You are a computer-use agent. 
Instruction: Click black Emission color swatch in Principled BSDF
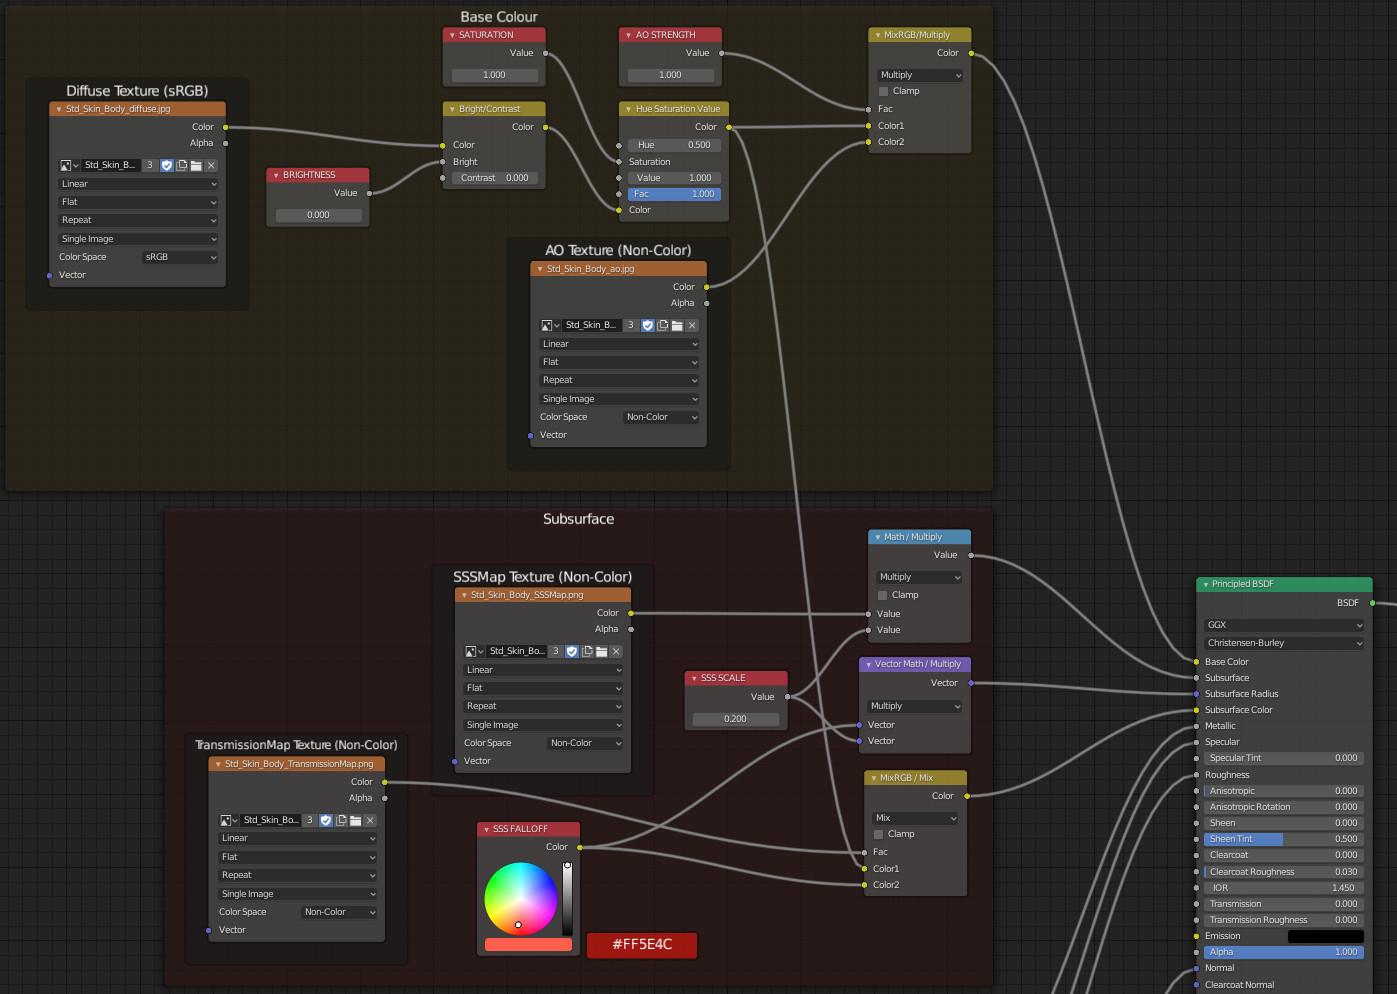[x=1325, y=936]
